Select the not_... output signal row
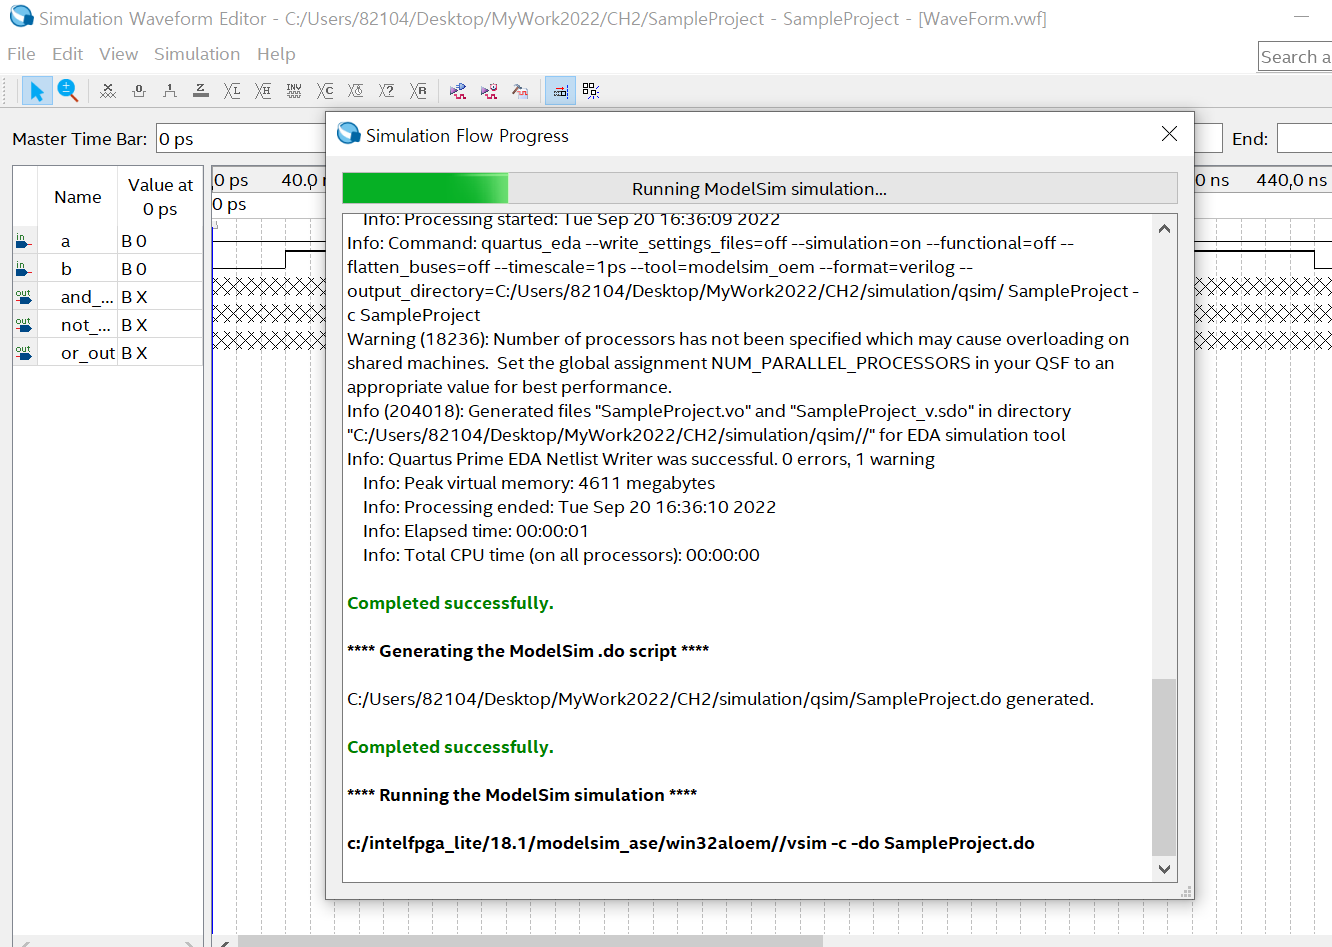Screen dimensions: 1332x947 point(108,325)
